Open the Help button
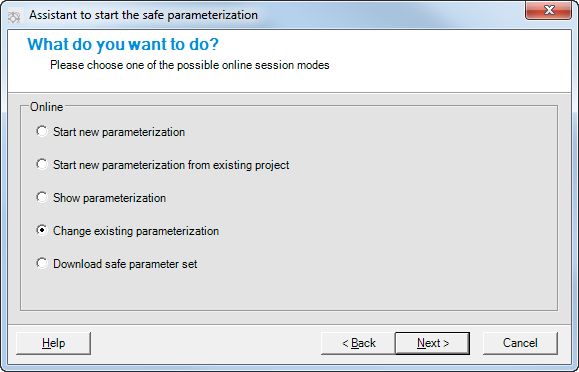579x372 pixels. [54, 343]
